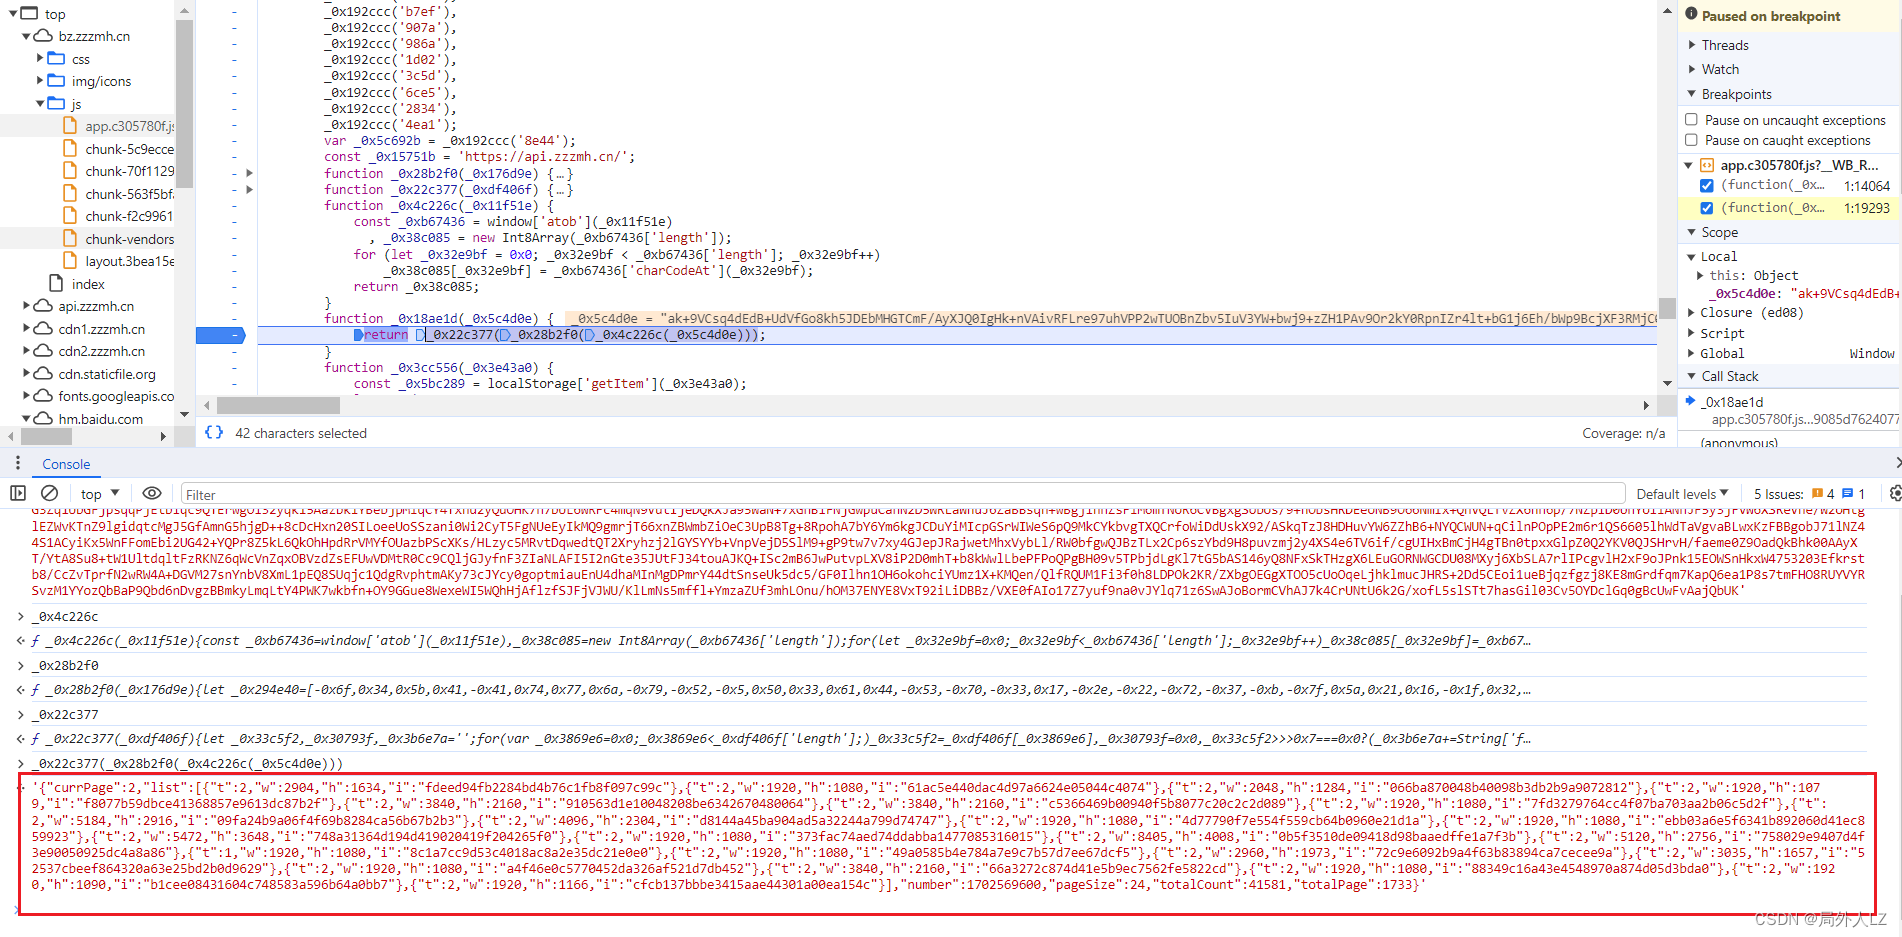The image size is (1902, 937).
Task: Expand the cdn1.zzzmh.cn domain
Action: pos(26,329)
